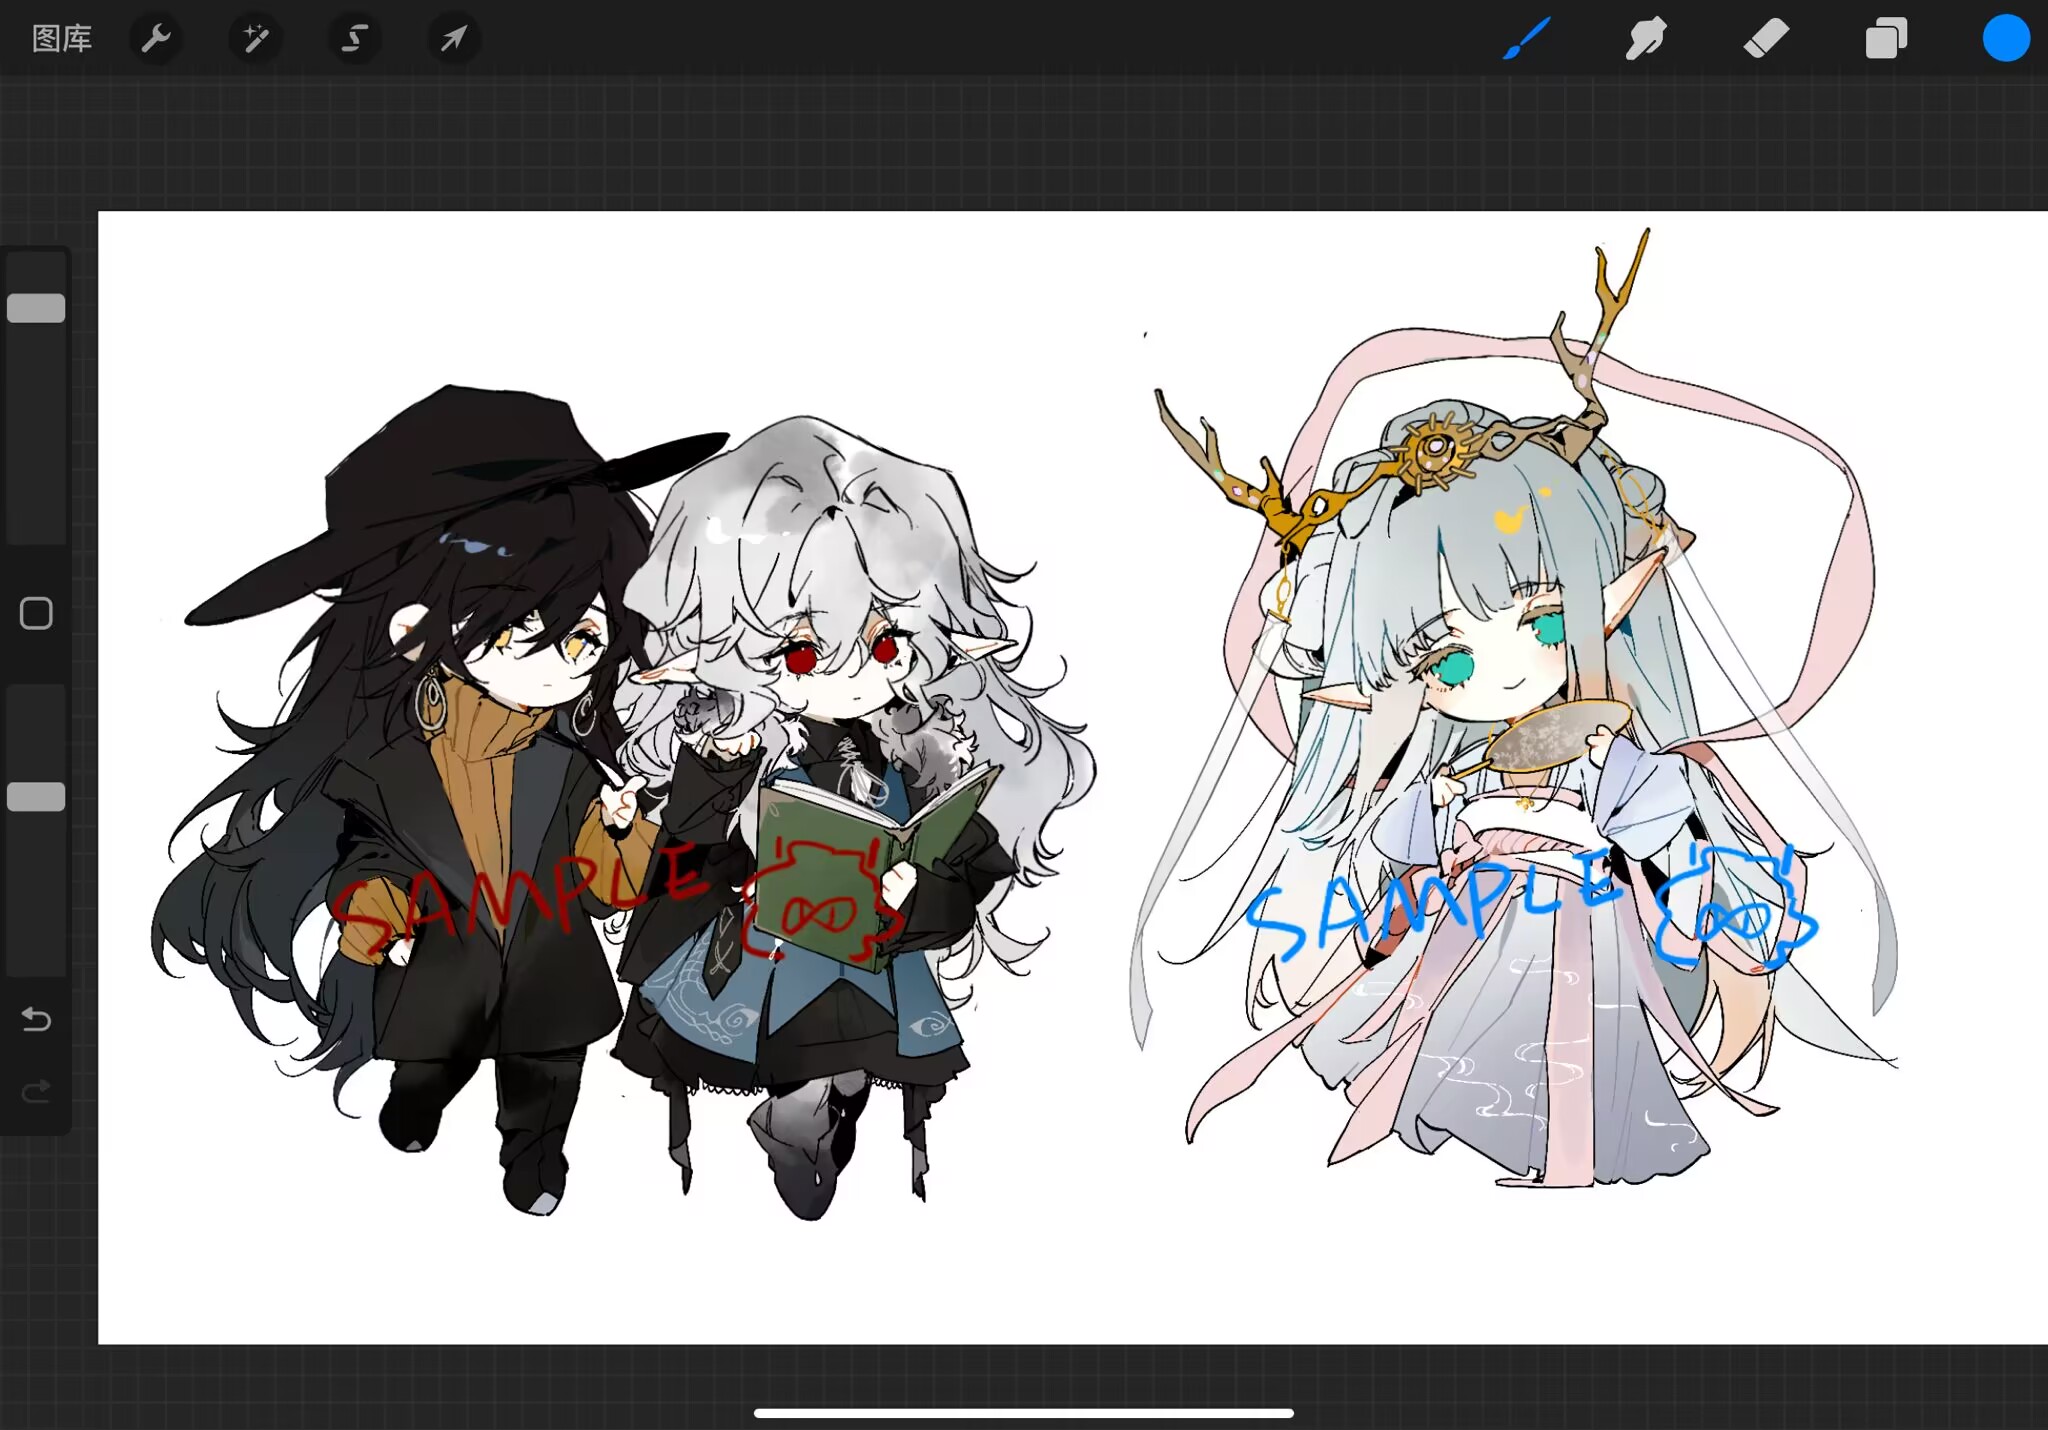This screenshot has width=2048, height=1430.
Task: Open the Layers panel
Action: tap(1886, 39)
